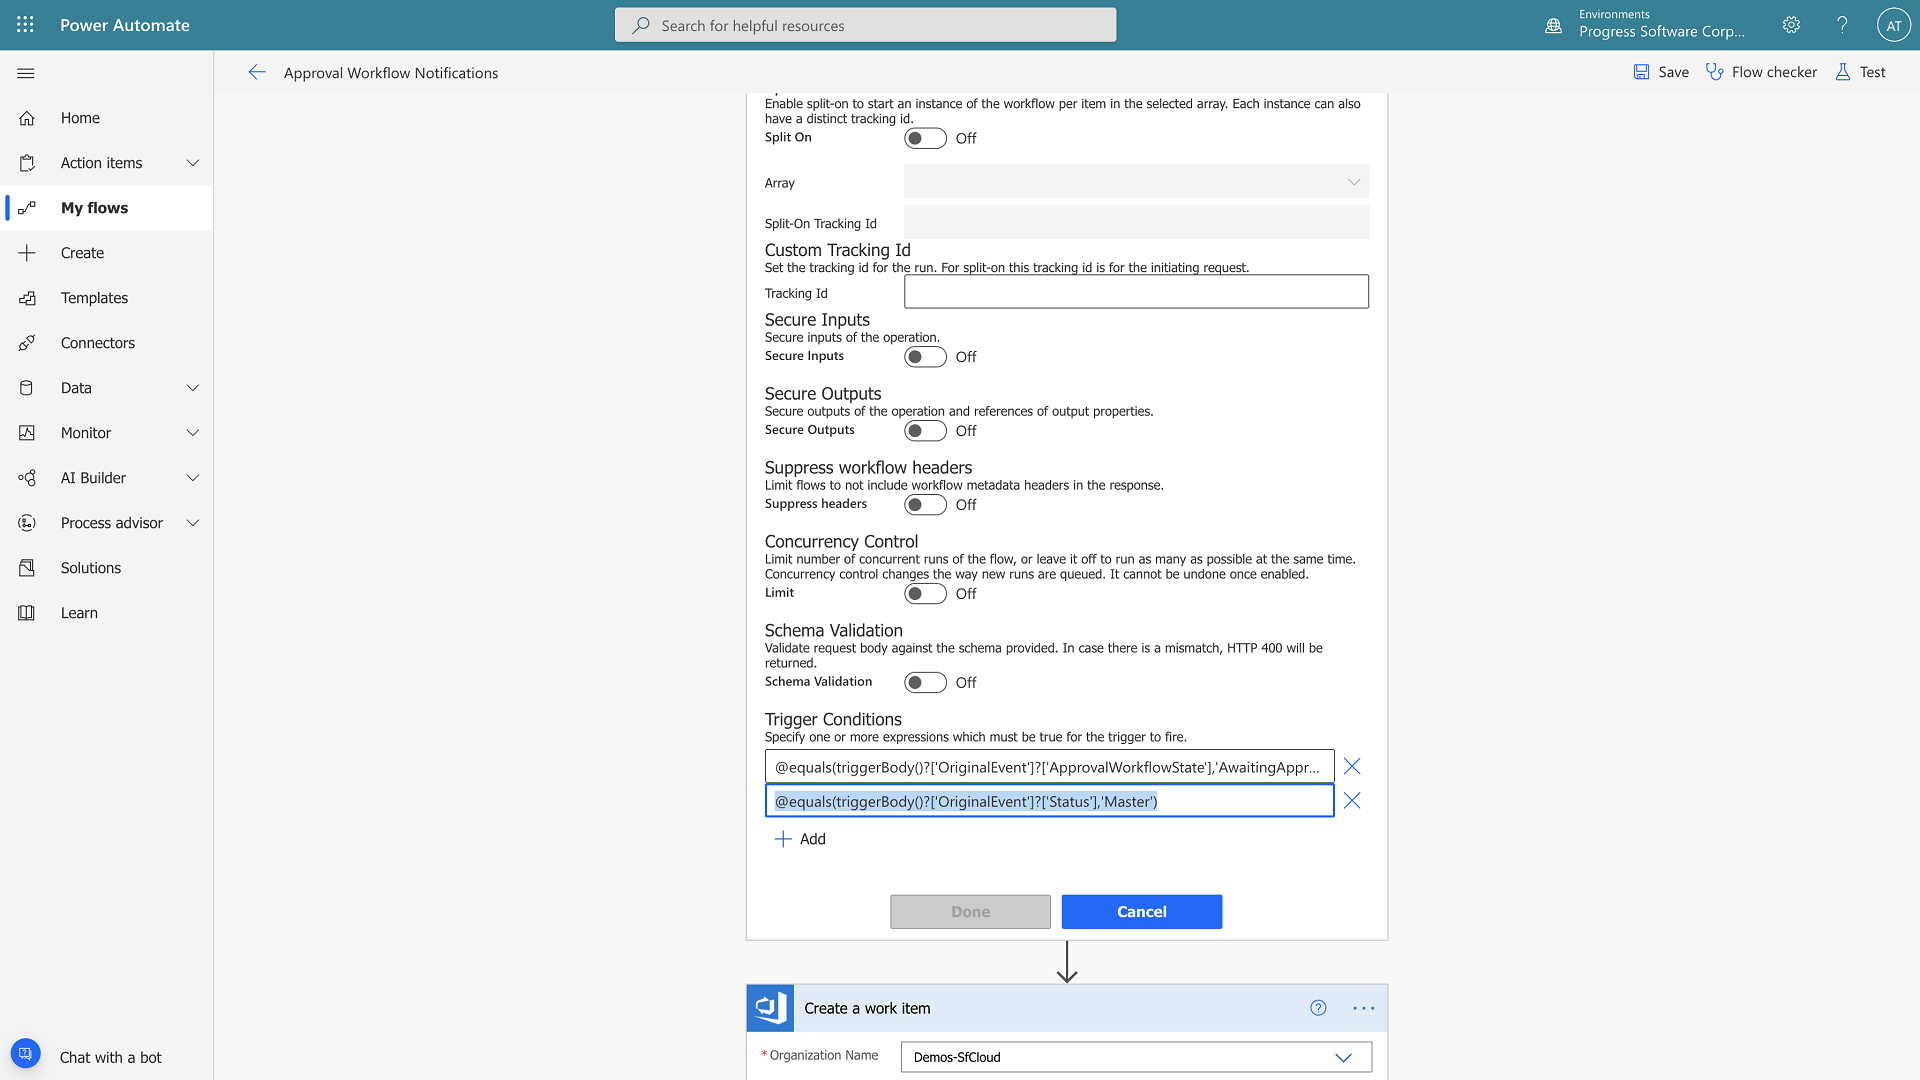
Task: Click the Flow checker stethoscope icon
Action: tap(1714, 72)
